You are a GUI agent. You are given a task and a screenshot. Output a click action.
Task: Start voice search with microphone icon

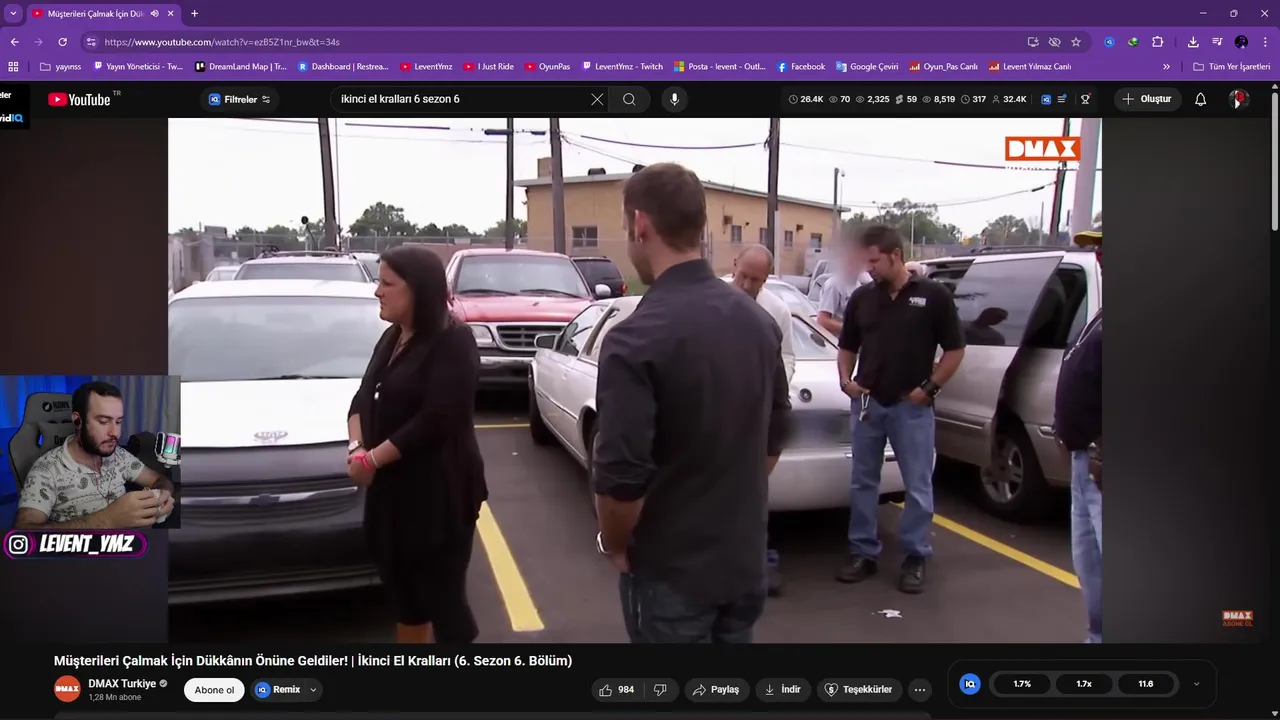pos(674,99)
